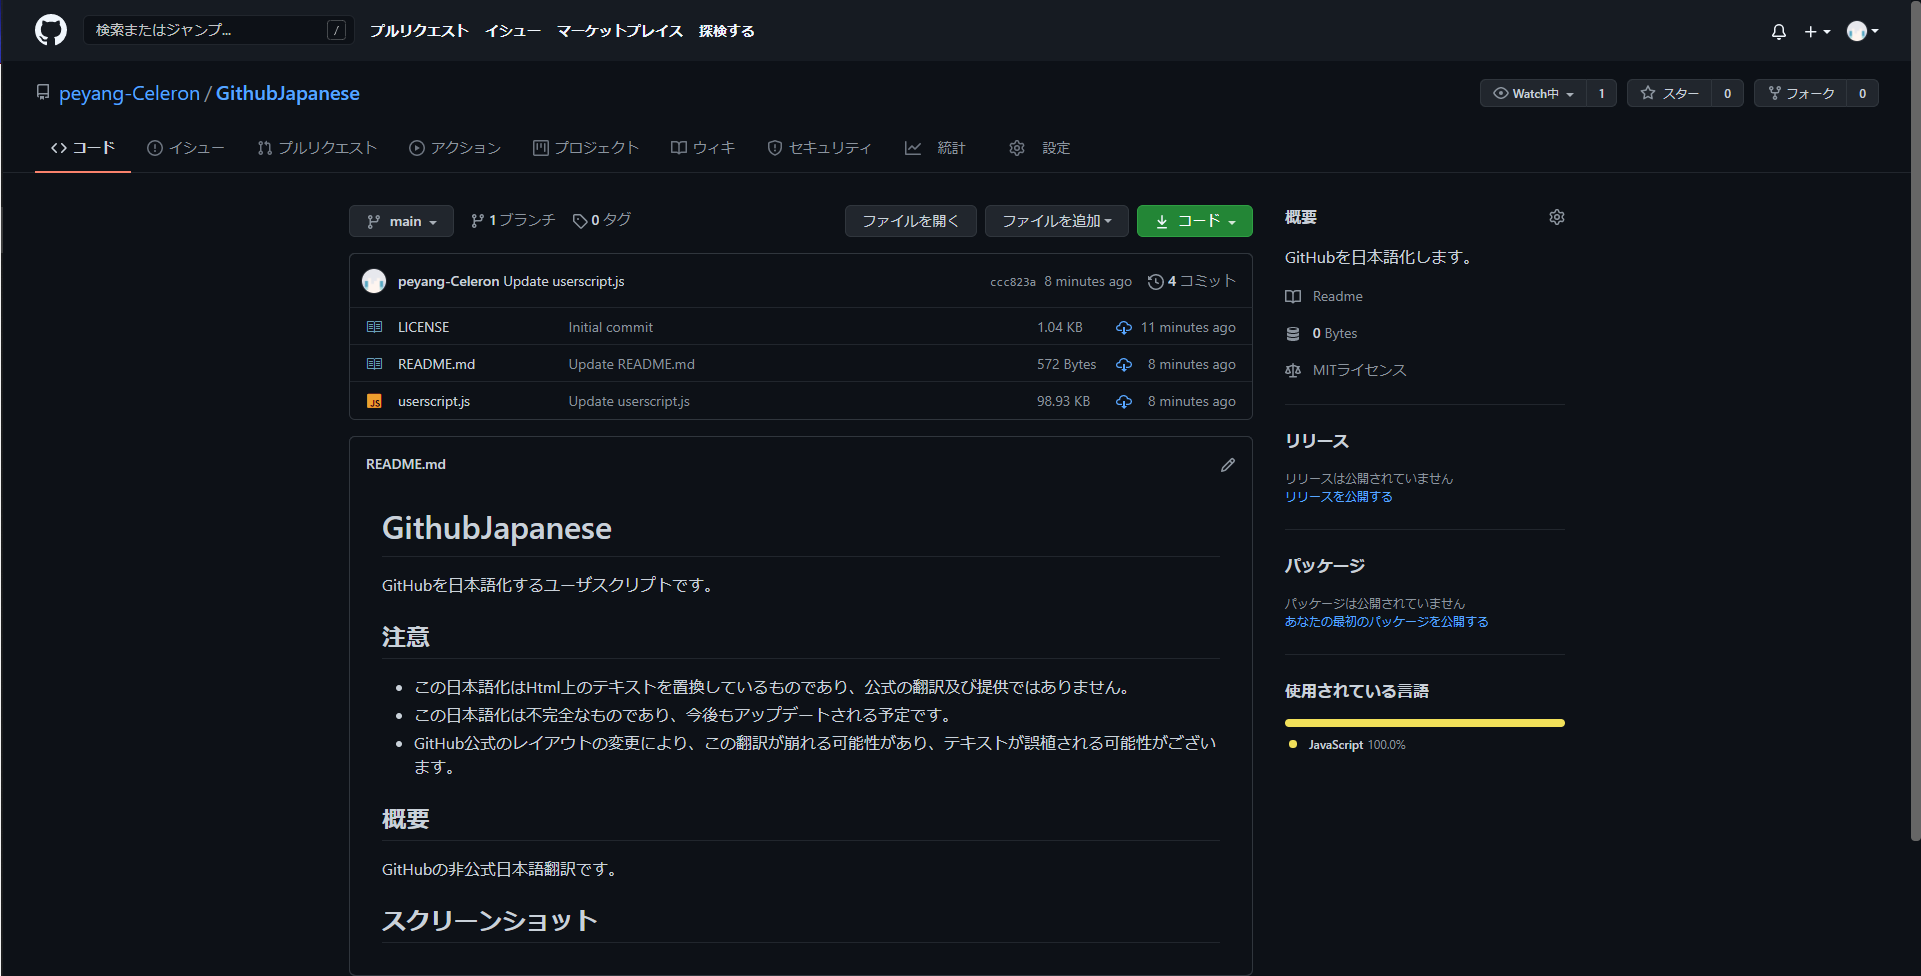
Task: Click the download icon on the README.md row
Action: click(1124, 364)
